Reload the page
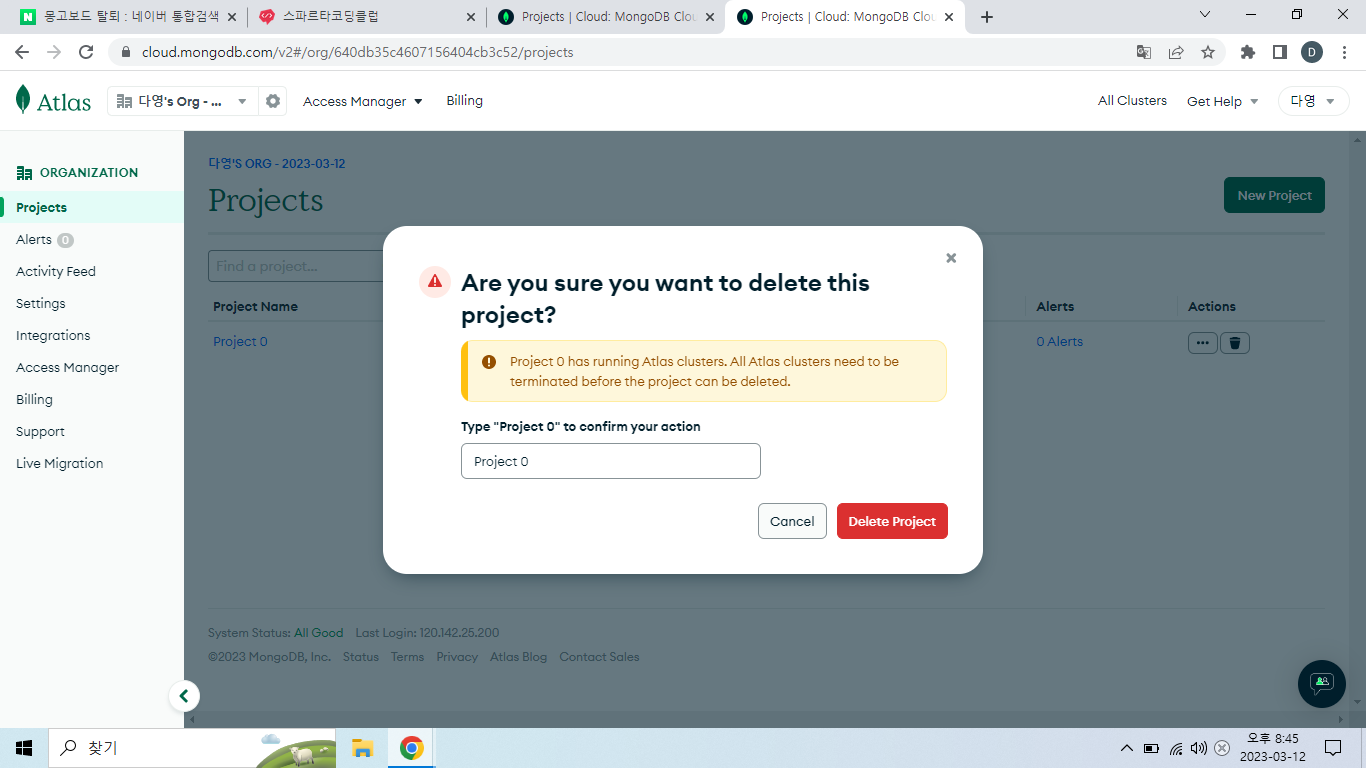The height and width of the screenshot is (768, 1366). click(86, 52)
